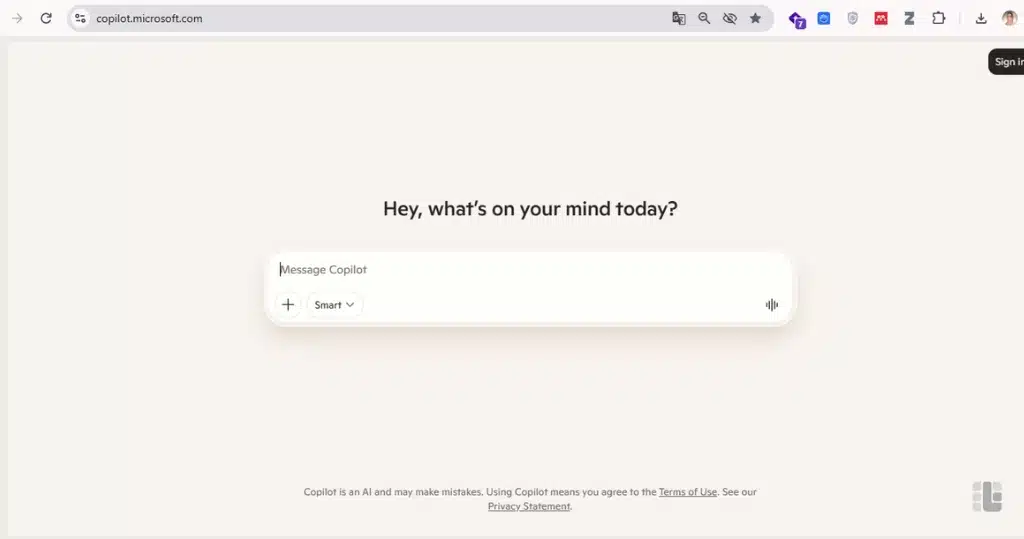Start voice input with waveform icon
Viewport: 1024px width, 539px height.
coord(772,304)
